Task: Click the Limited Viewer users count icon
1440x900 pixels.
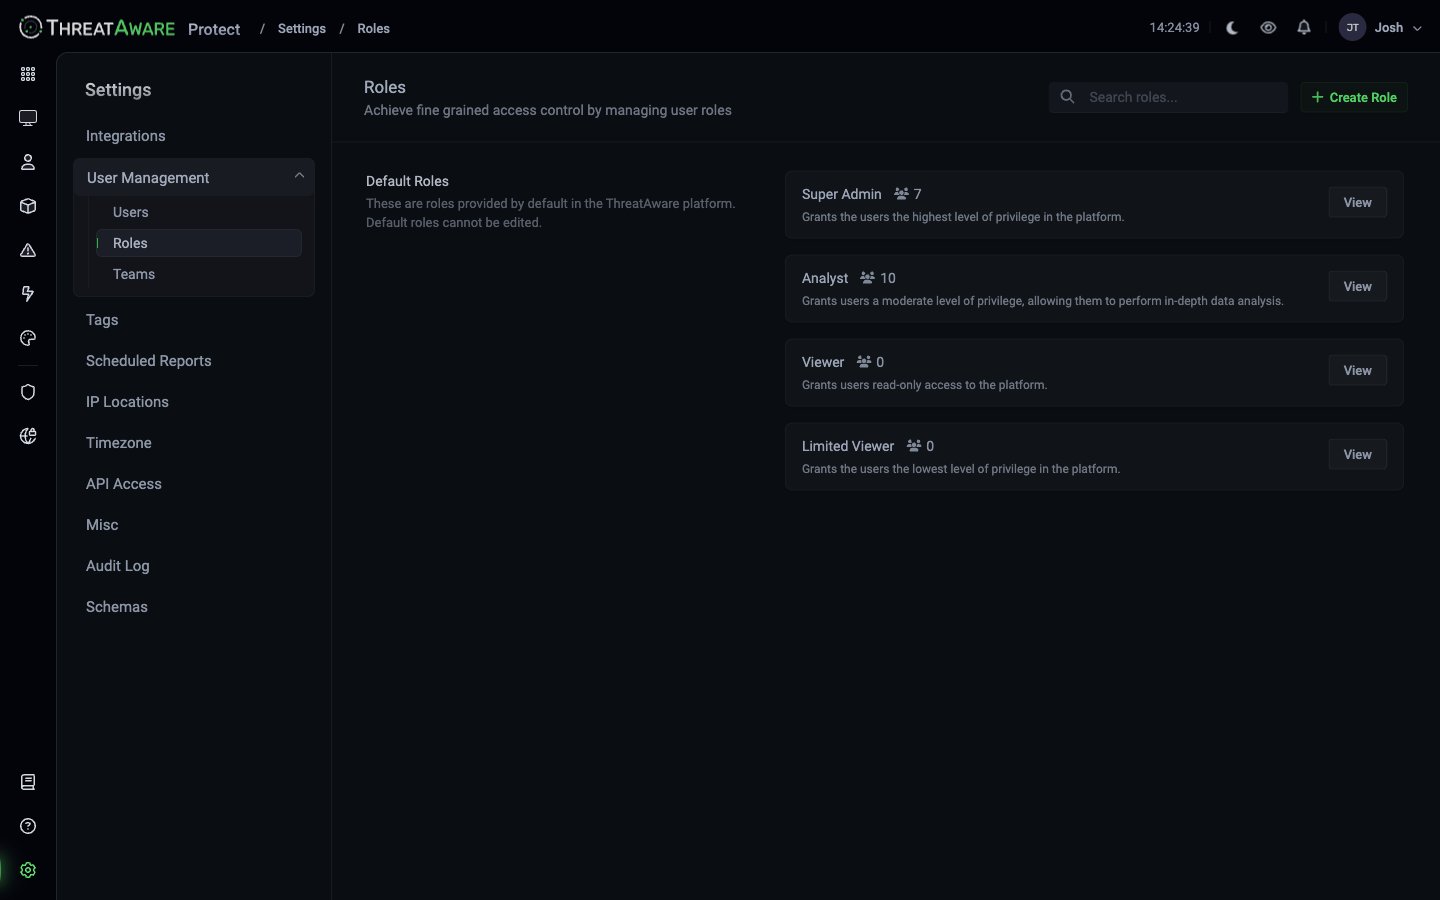Action: point(914,446)
